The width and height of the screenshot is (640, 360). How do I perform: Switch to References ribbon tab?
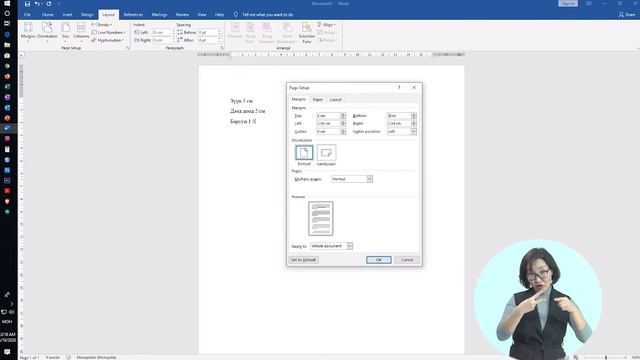pos(133,15)
